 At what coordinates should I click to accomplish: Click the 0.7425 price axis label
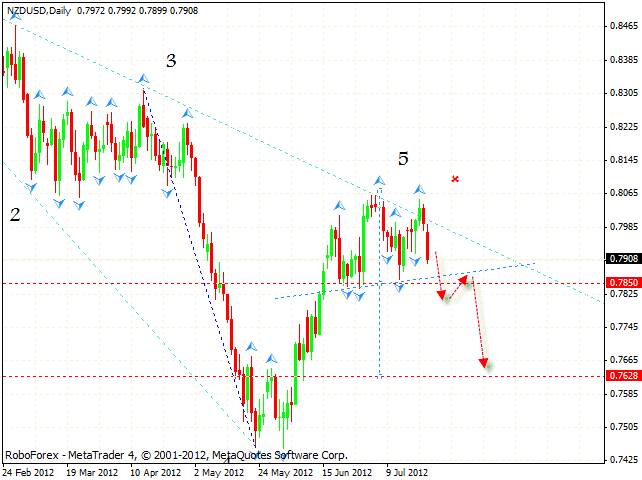click(621, 459)
